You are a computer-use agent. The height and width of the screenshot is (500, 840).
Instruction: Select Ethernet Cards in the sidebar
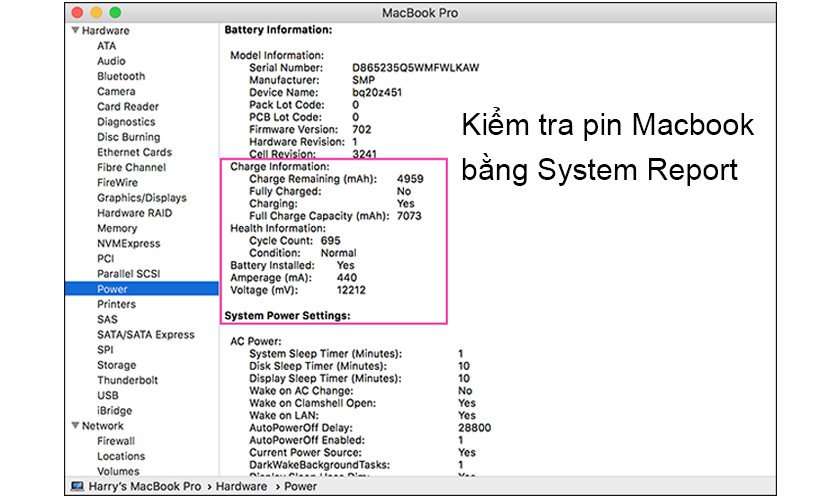pos(134,152)
